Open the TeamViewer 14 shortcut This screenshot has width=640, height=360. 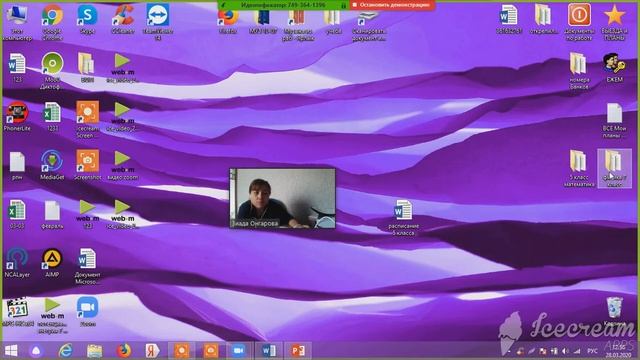[158, 22]
